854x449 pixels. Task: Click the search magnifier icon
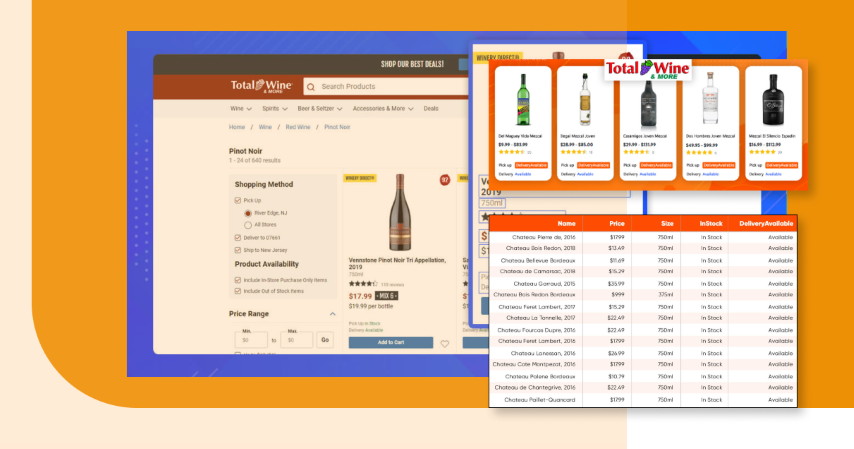tap(311, 87)
